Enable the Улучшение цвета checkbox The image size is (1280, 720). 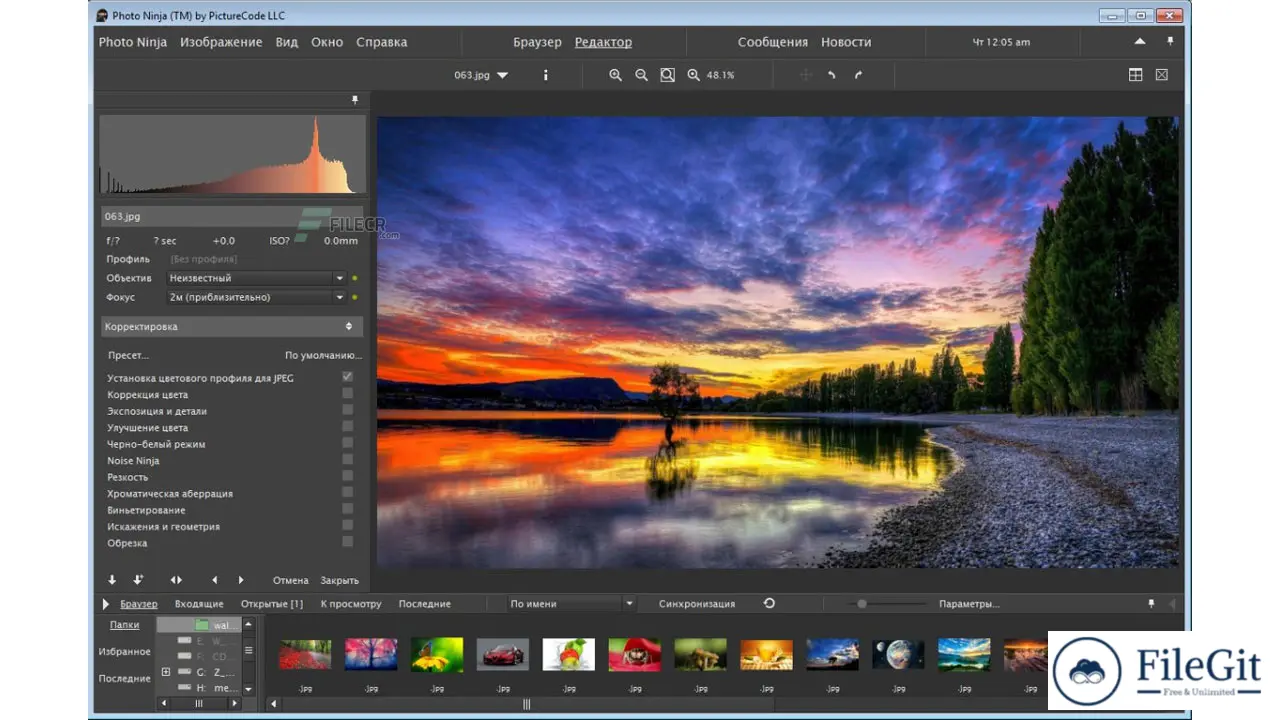pos(347,427)
